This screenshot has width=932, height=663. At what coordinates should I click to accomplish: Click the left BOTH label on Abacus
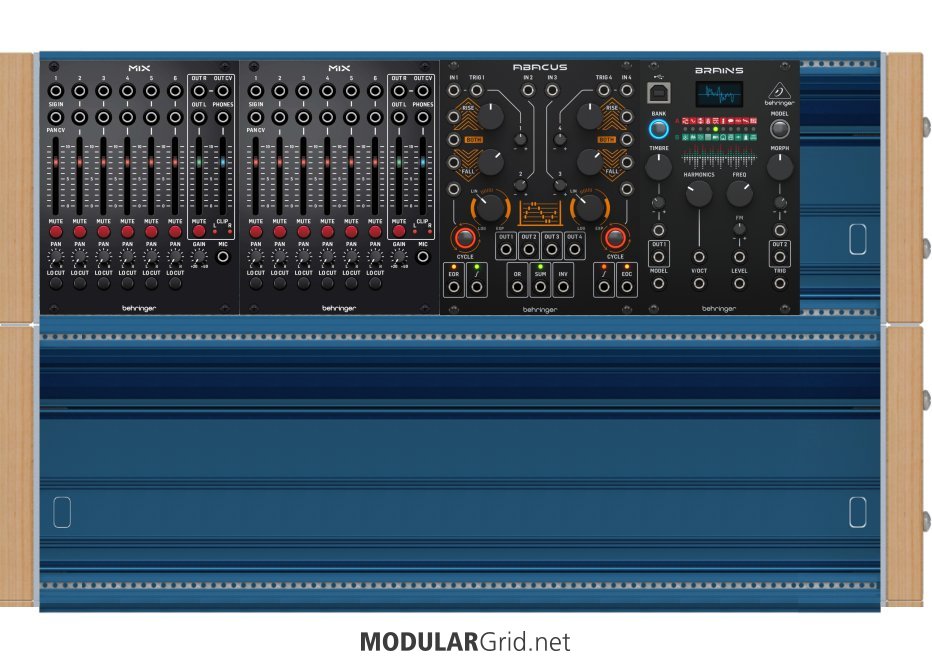tap(474, 140)
